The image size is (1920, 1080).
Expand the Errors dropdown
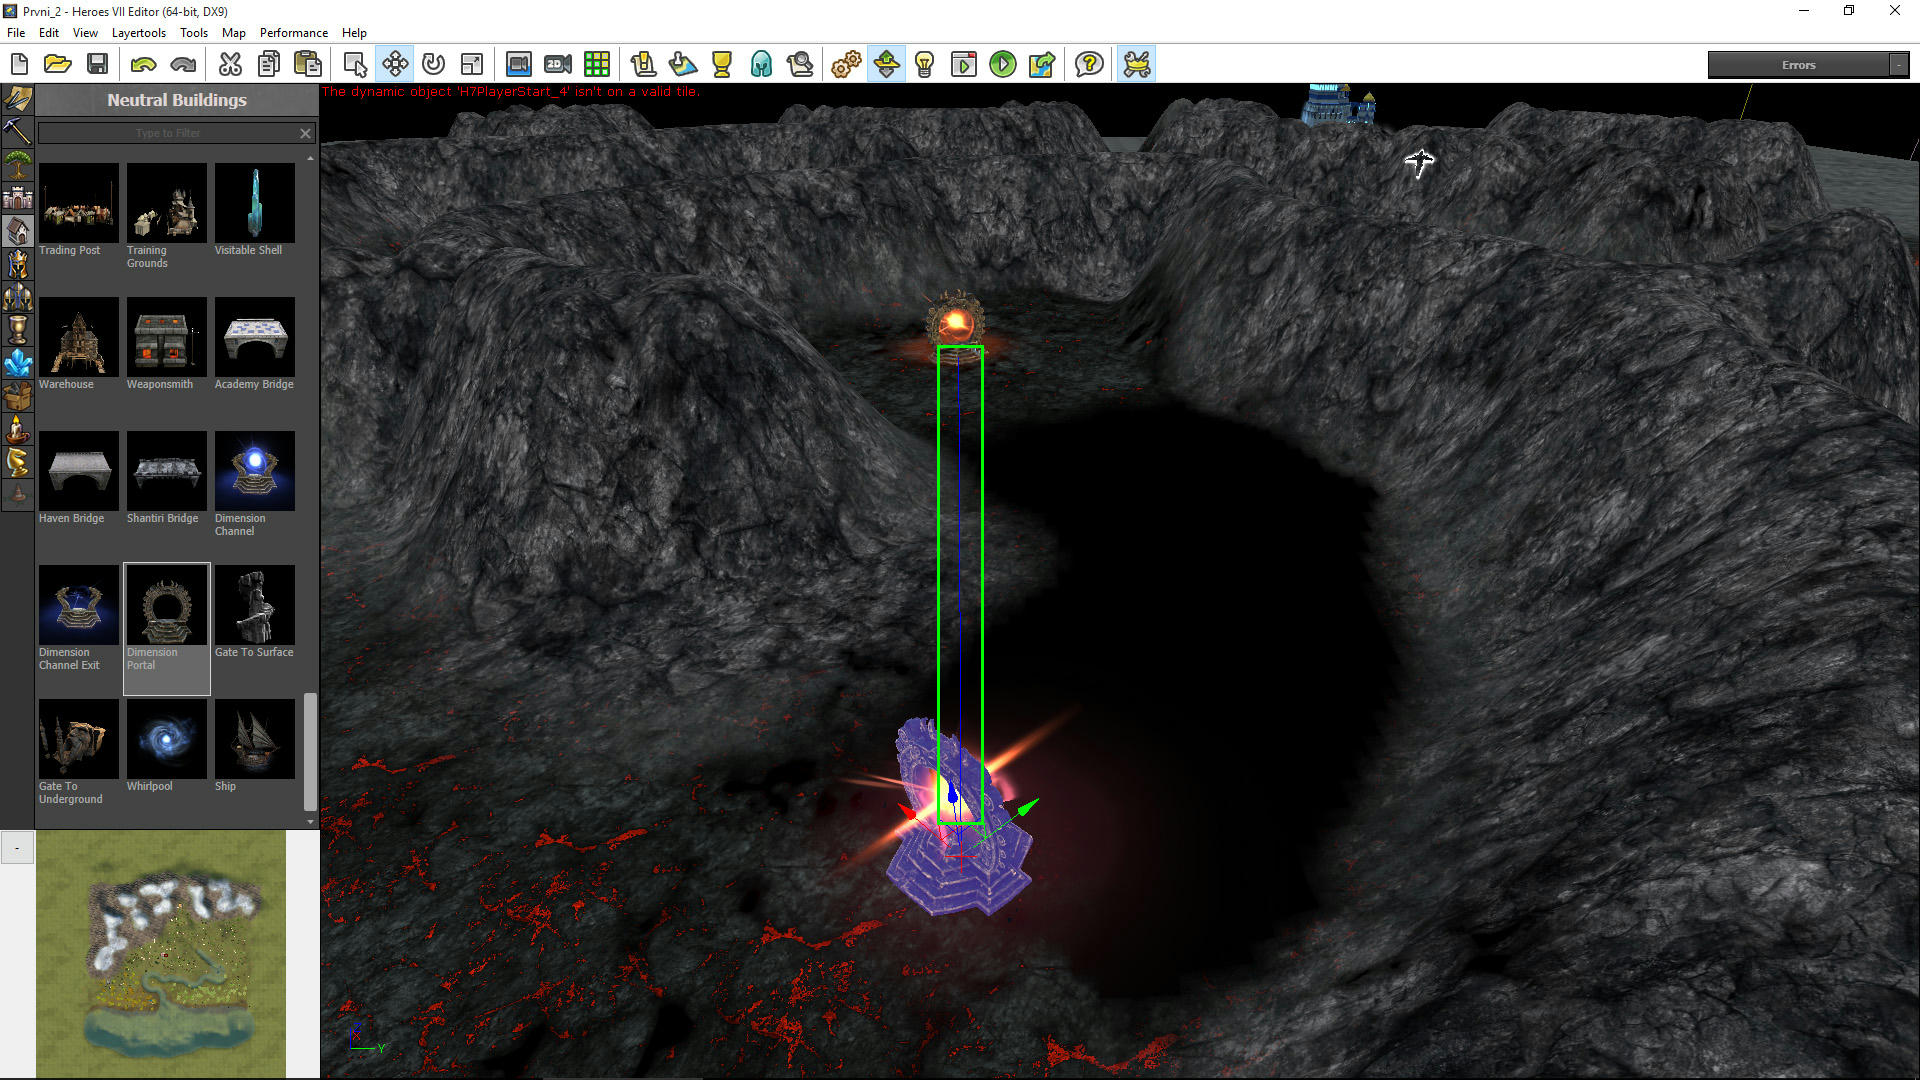click(1898, 65)
